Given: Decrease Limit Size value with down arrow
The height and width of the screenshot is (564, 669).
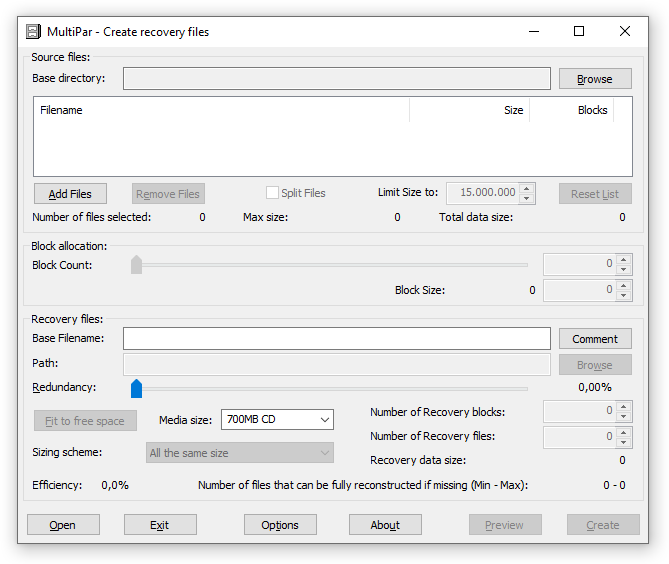Looking at the screenshot, I should pos(527,198).
